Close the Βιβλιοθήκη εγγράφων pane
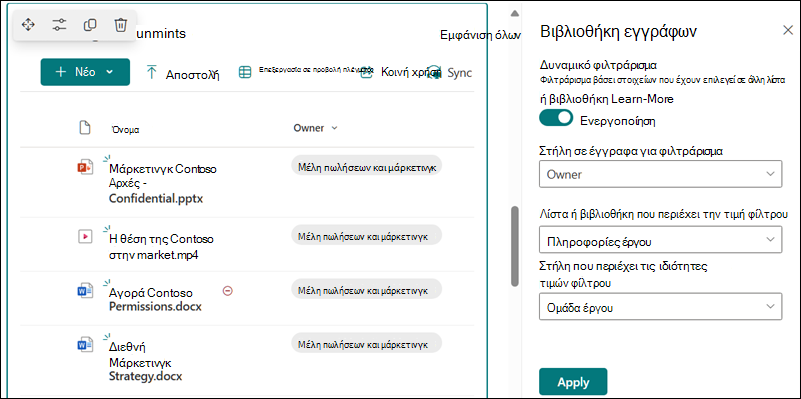 788,30
